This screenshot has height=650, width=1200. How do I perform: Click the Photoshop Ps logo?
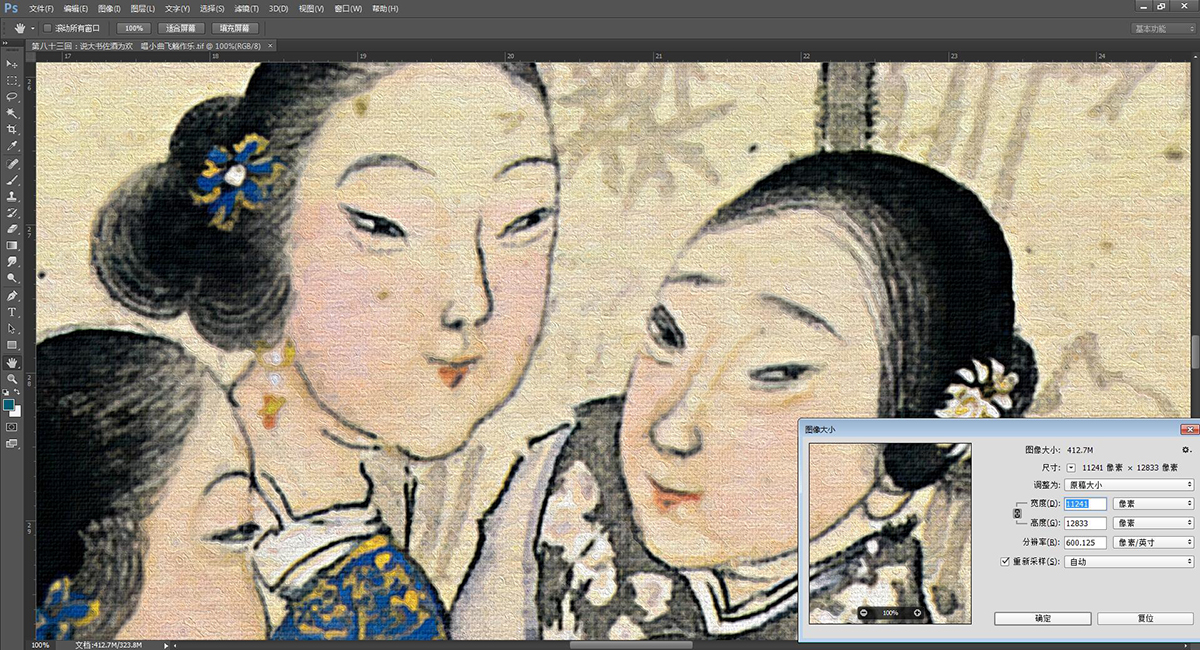11,9
